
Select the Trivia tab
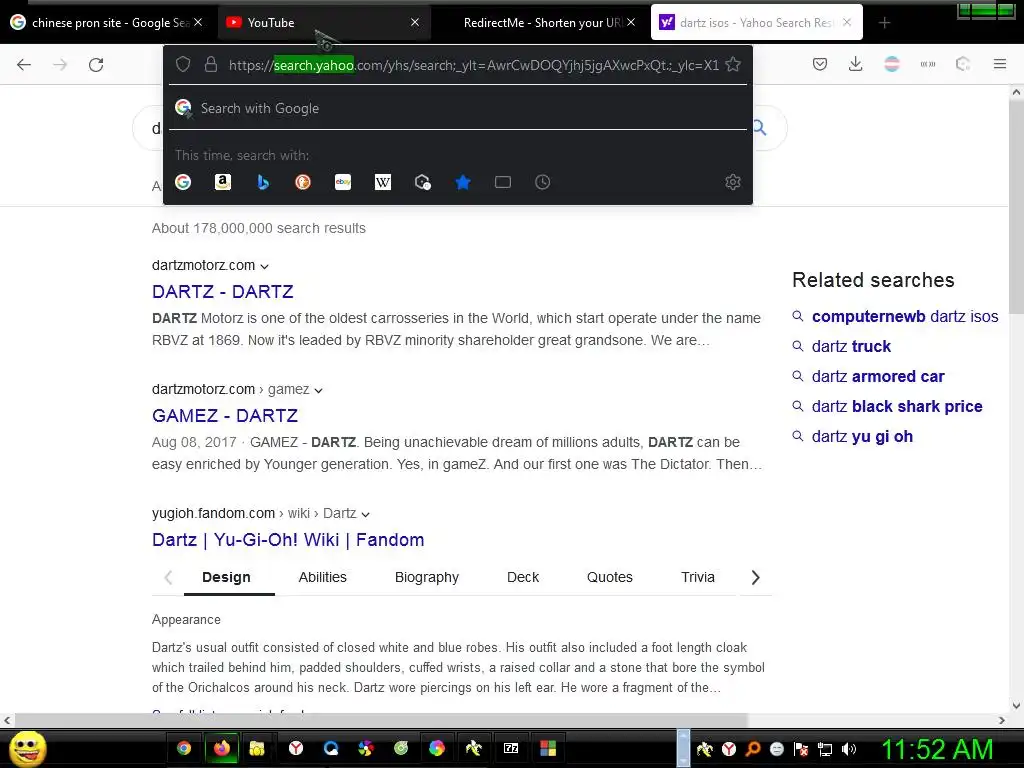coord(697,577)
